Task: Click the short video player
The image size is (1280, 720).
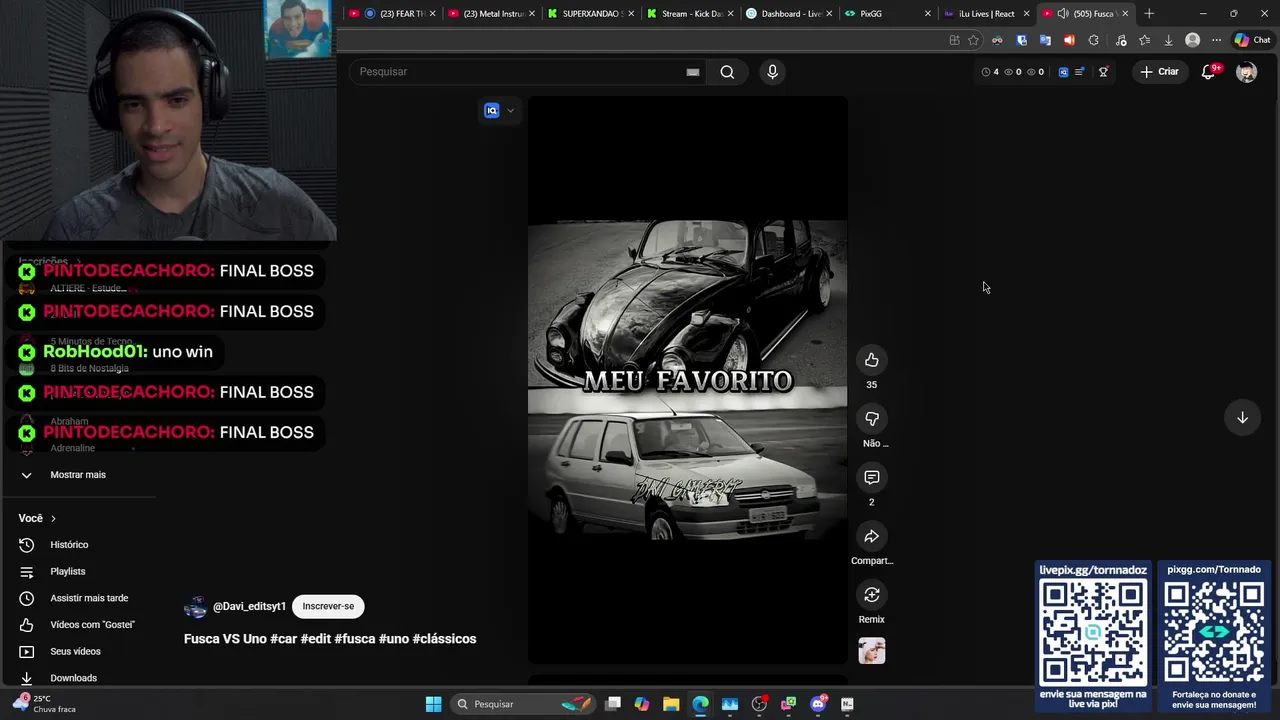Action: [x=688, y=380]
